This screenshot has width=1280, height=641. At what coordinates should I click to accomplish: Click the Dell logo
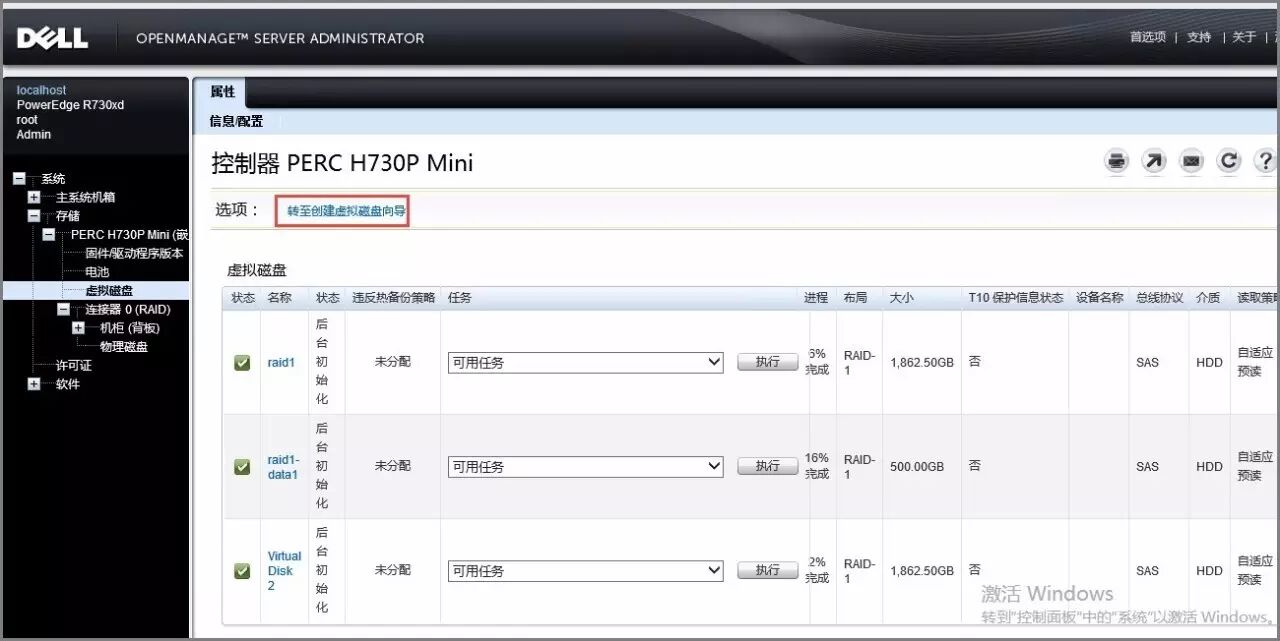click(x=53, y=38)
